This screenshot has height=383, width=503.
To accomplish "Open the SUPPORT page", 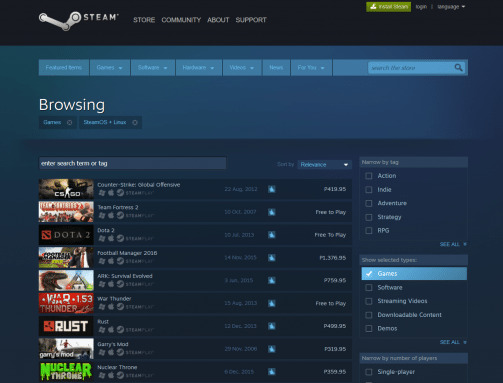I will 251,20.
